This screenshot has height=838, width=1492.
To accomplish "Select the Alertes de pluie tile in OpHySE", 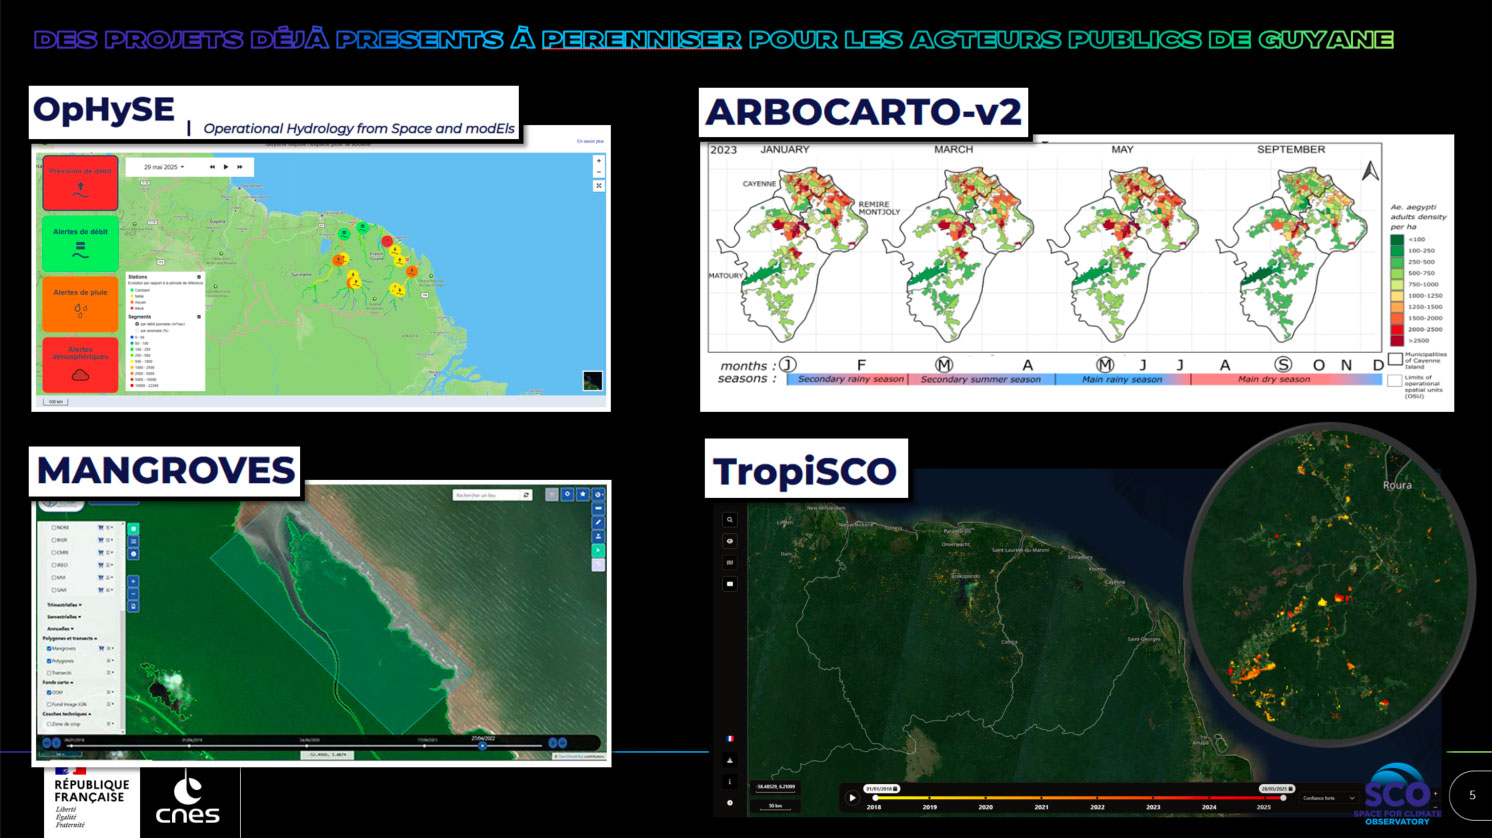I will point(80,304).
